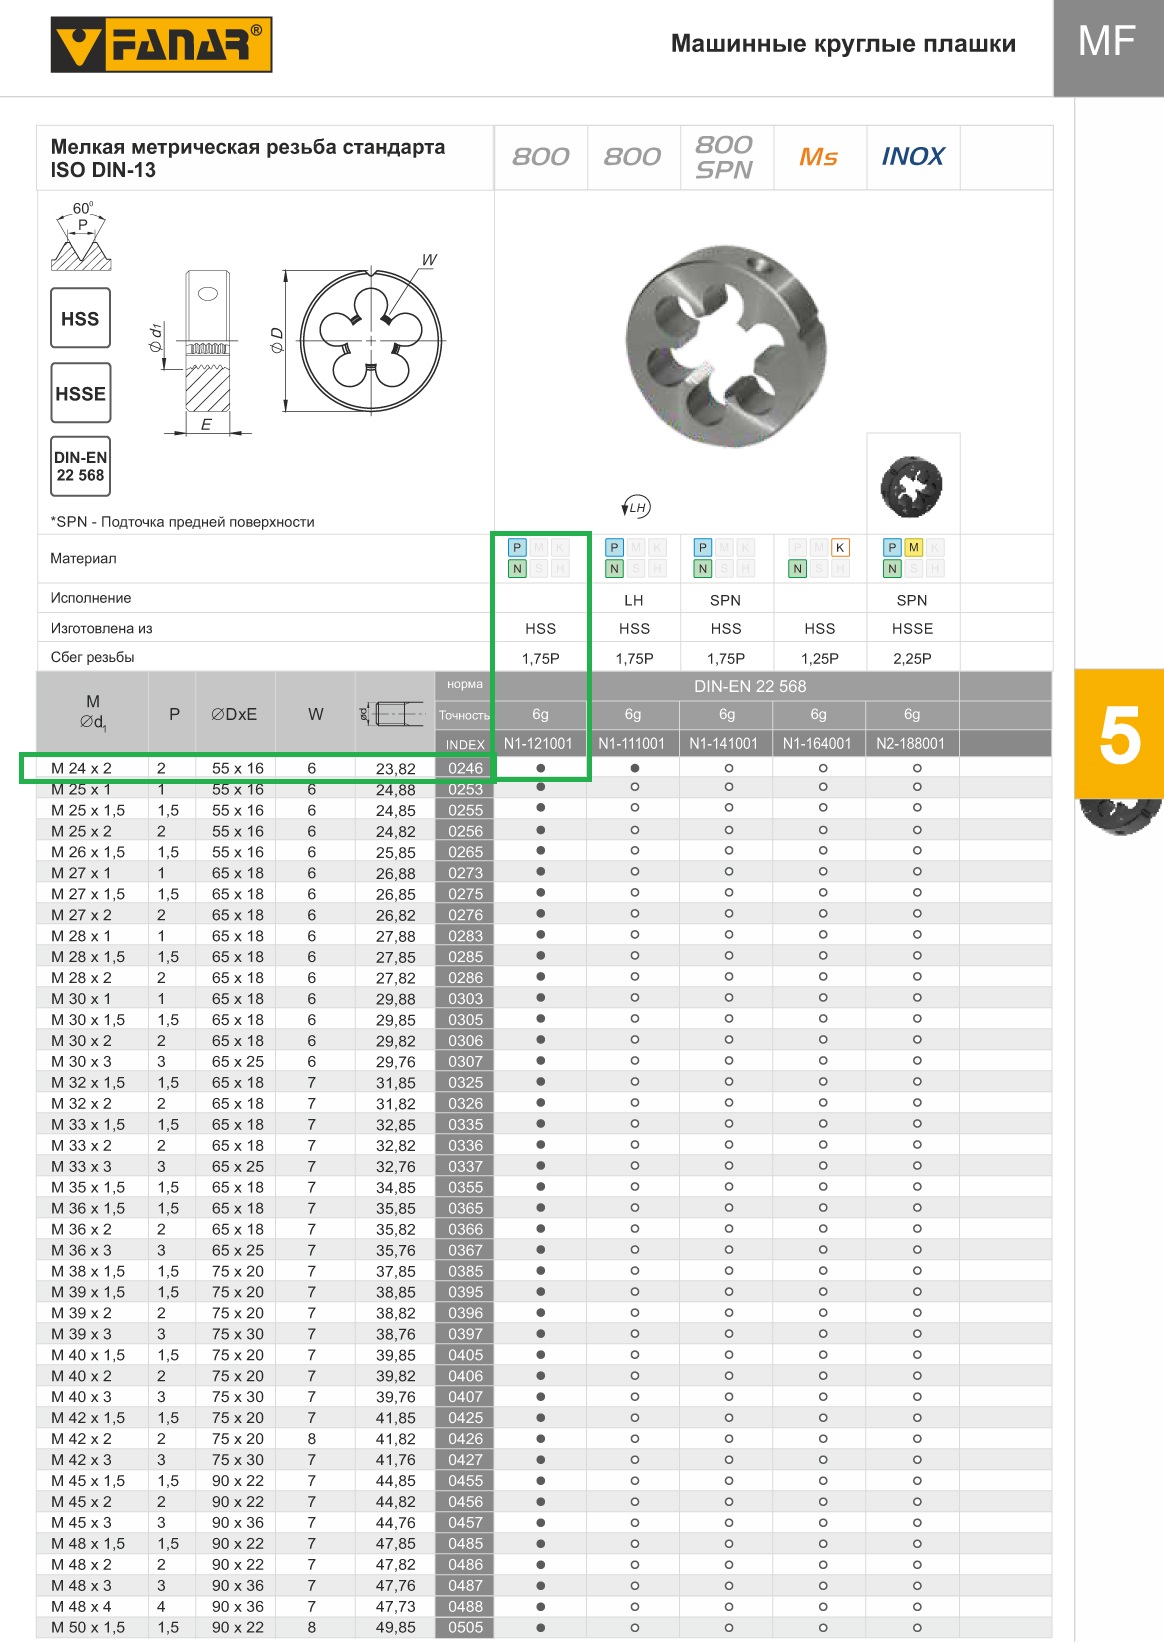1164x1642 pixels.
Task: Select the gray MF section tab
Action: (x=1108, y=48)
